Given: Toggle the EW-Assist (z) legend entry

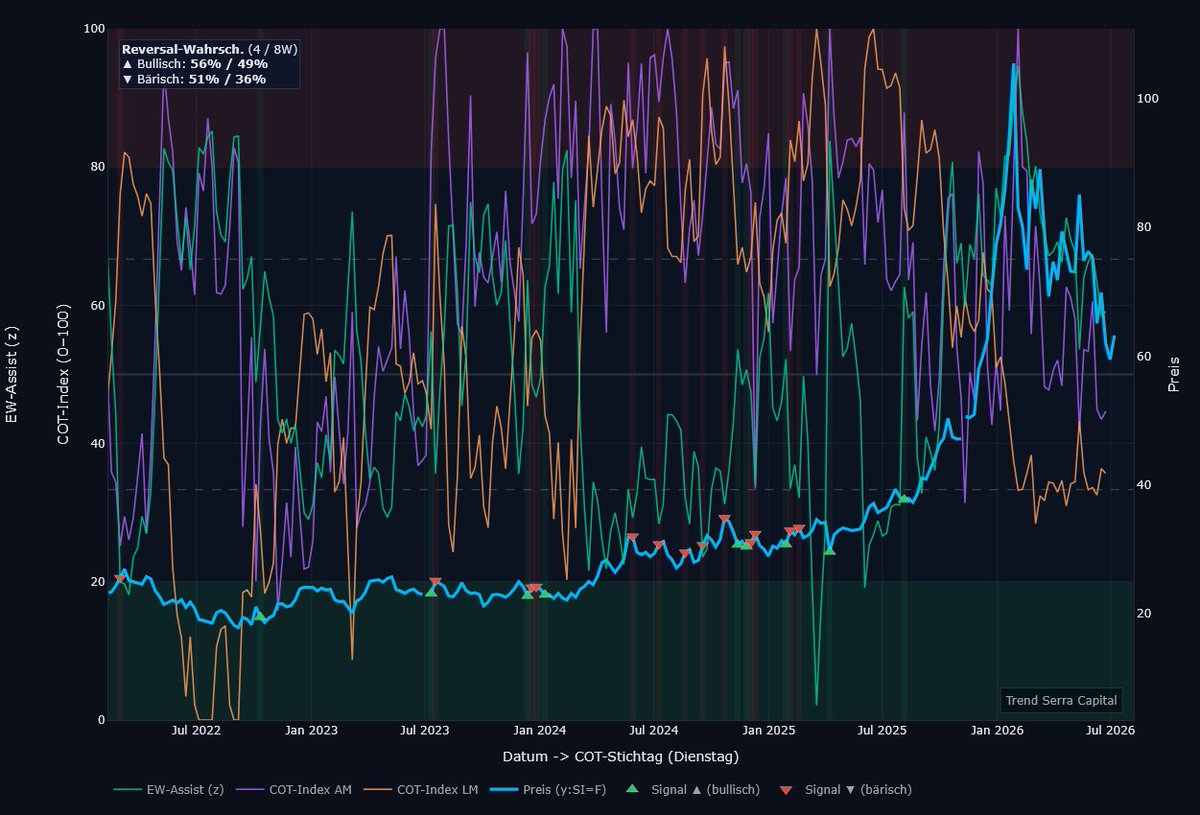Looking at the screenshot, I should [x=168, y=790].
